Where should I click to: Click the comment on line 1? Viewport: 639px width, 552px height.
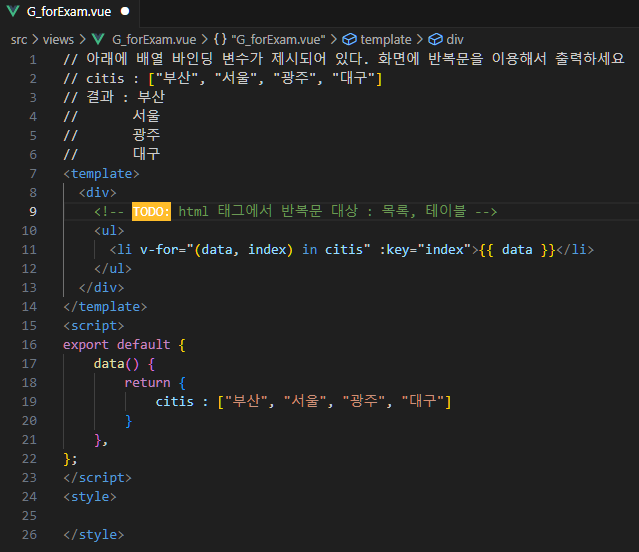coord(344,59)
